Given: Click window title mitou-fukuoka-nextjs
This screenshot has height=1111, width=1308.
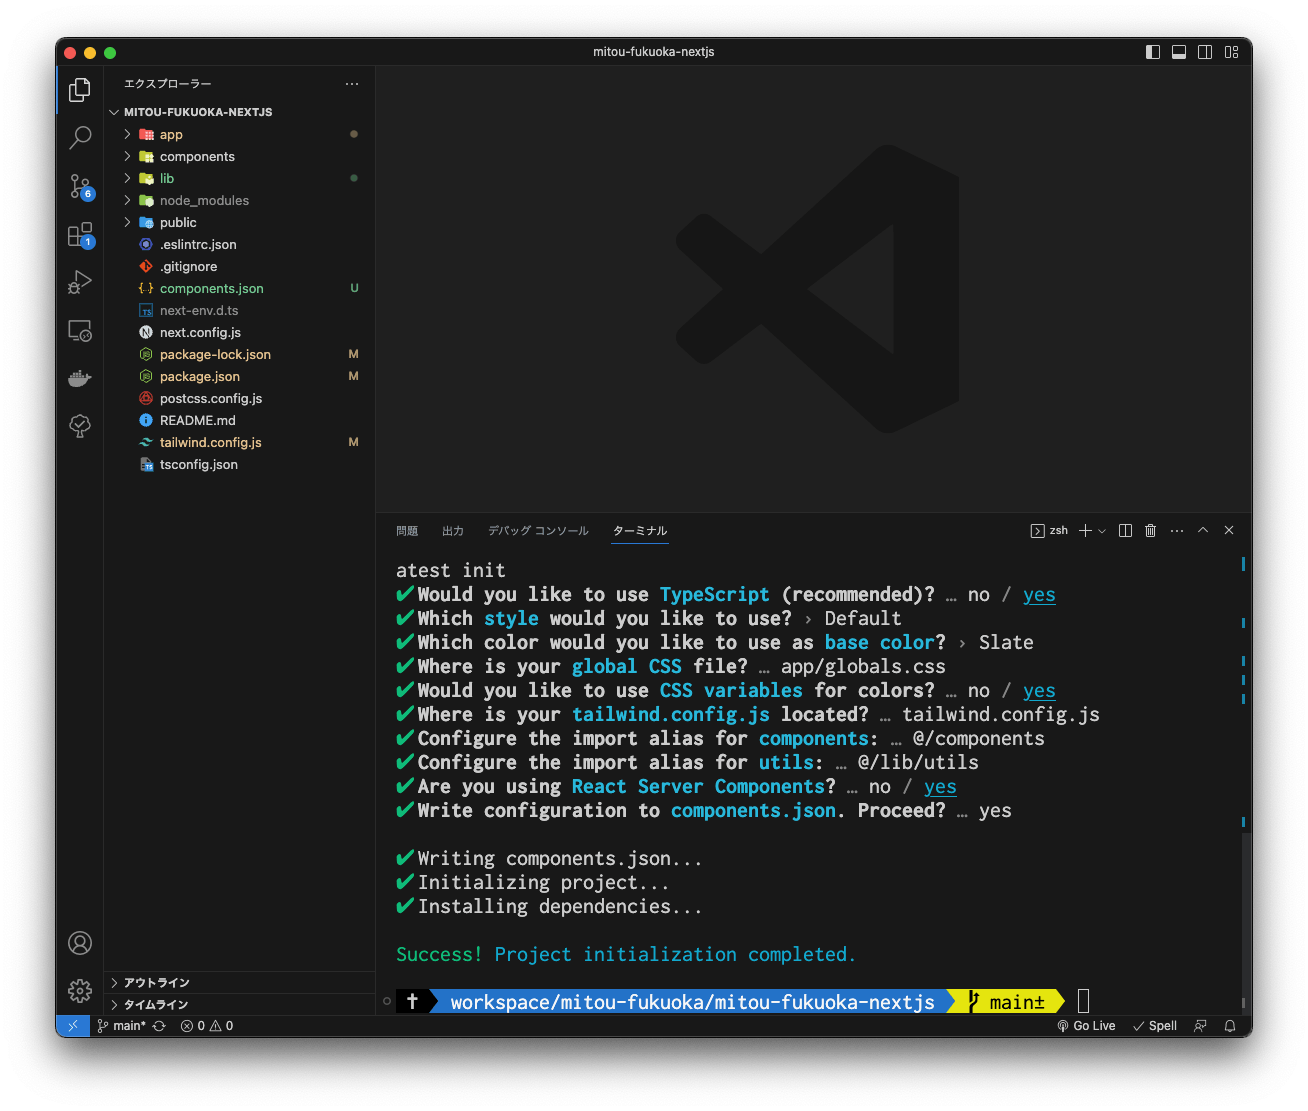Looking at the screenshot, I should (x=654, y=52).
